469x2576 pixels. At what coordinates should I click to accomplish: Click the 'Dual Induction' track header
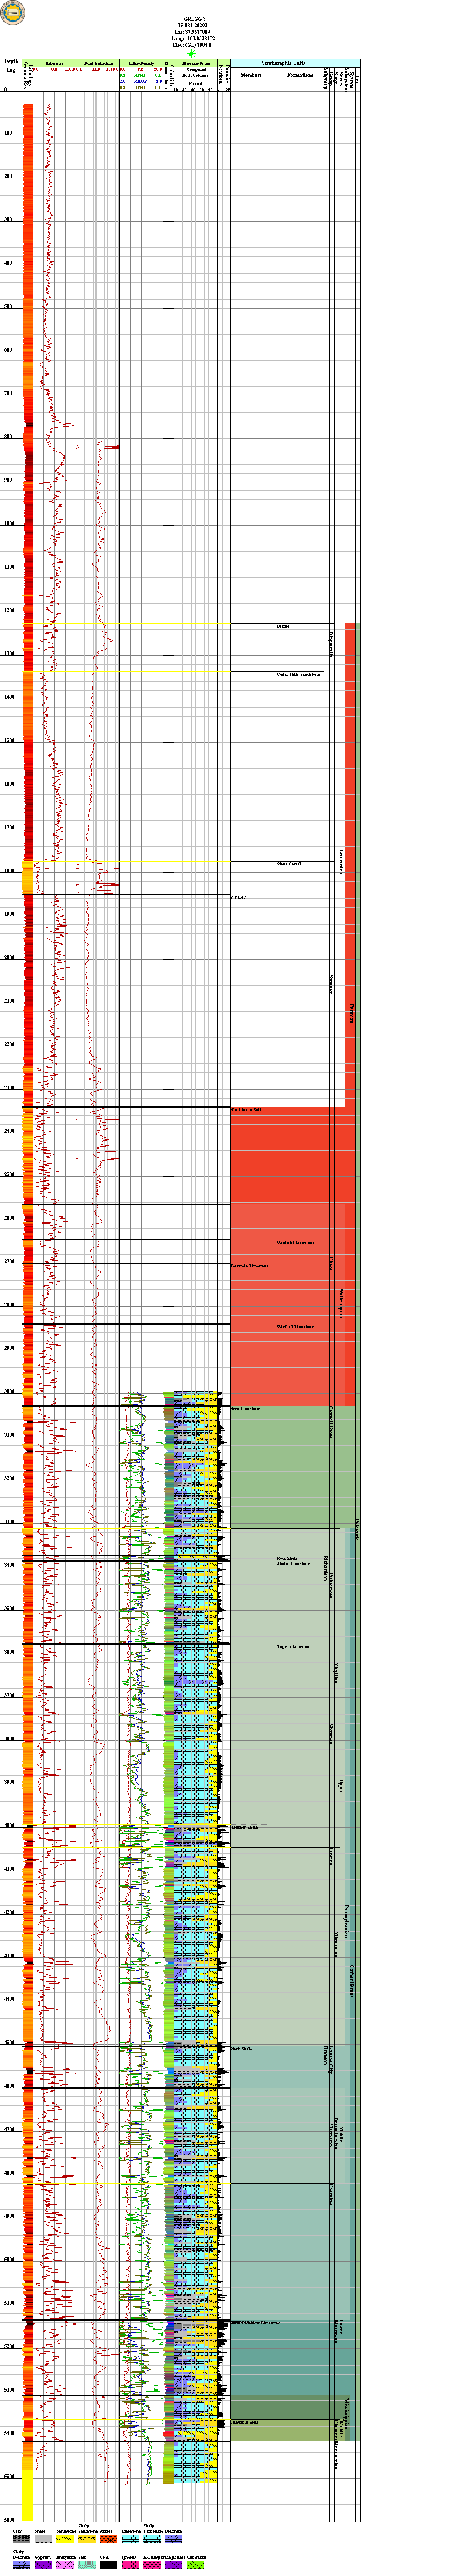coord(99,62)
